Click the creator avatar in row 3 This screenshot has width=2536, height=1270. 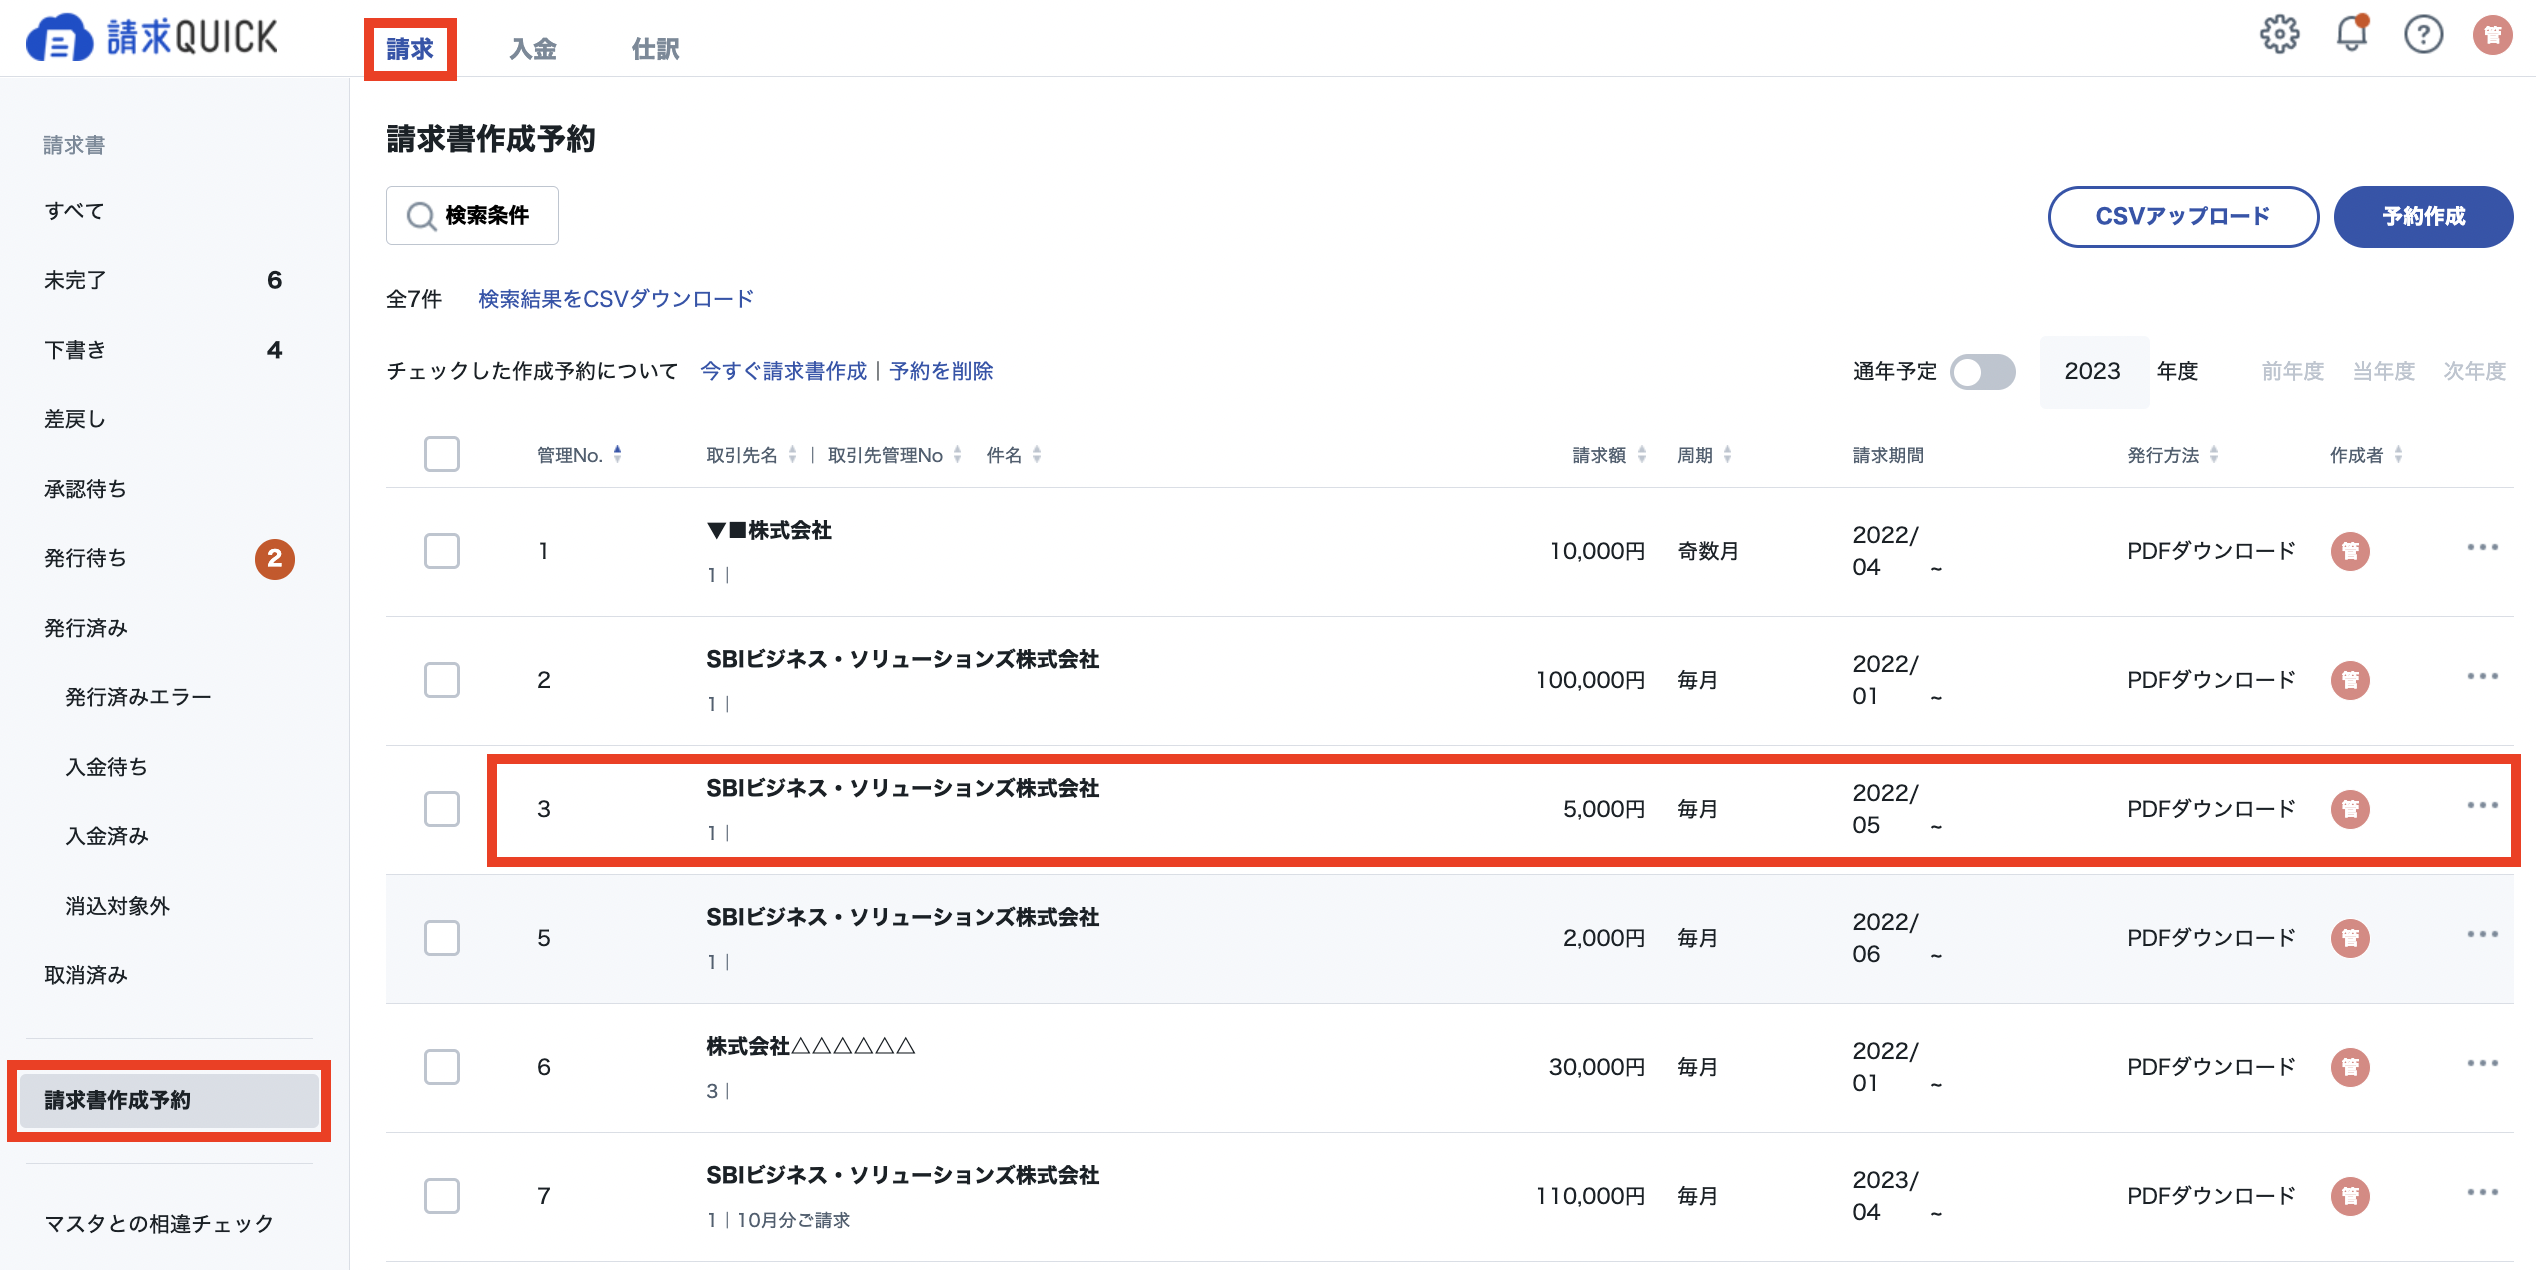(2350, 809)
